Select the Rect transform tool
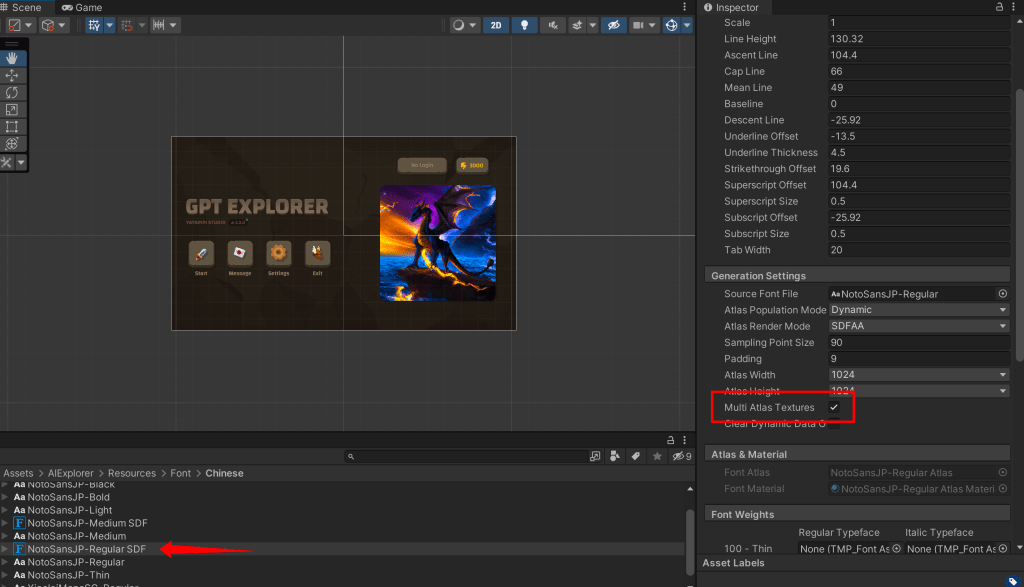The height and width of the screenshot is (587, 1024). click(12, 126)
